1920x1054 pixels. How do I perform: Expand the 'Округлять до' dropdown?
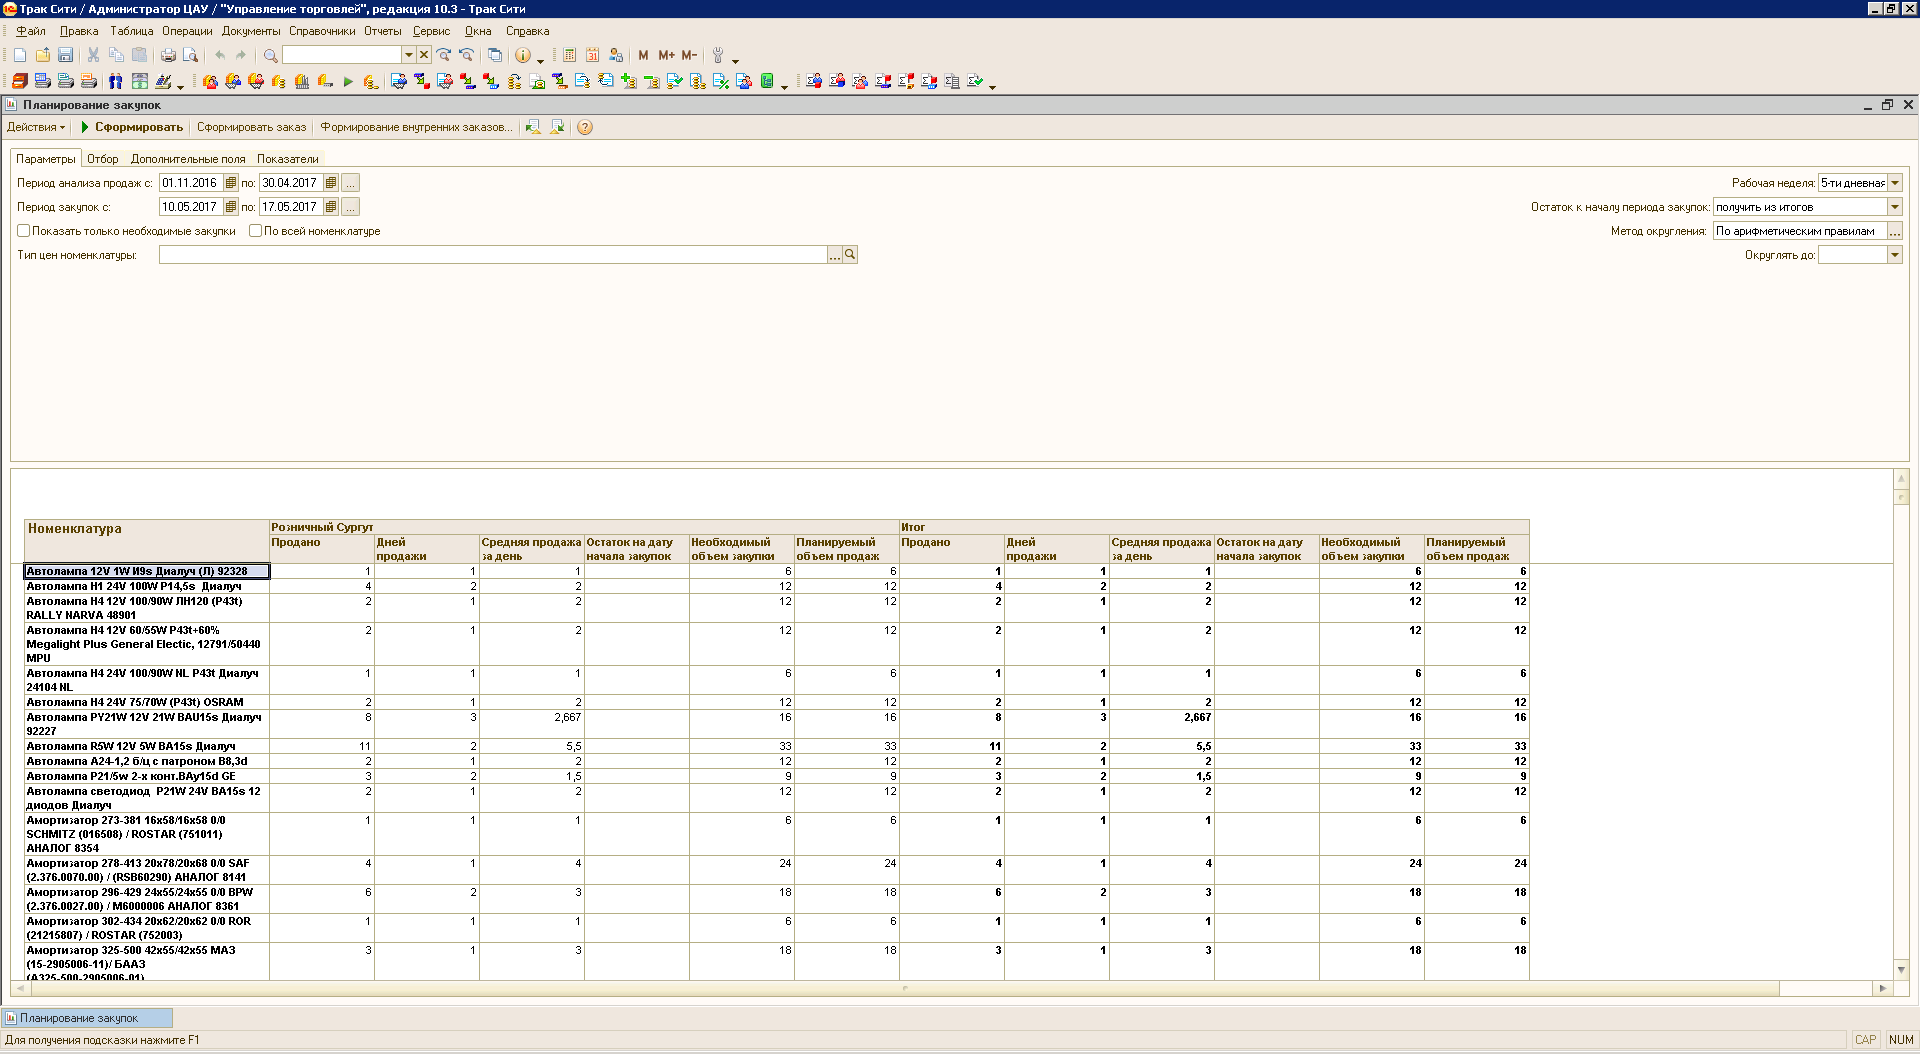[1895, 255]
